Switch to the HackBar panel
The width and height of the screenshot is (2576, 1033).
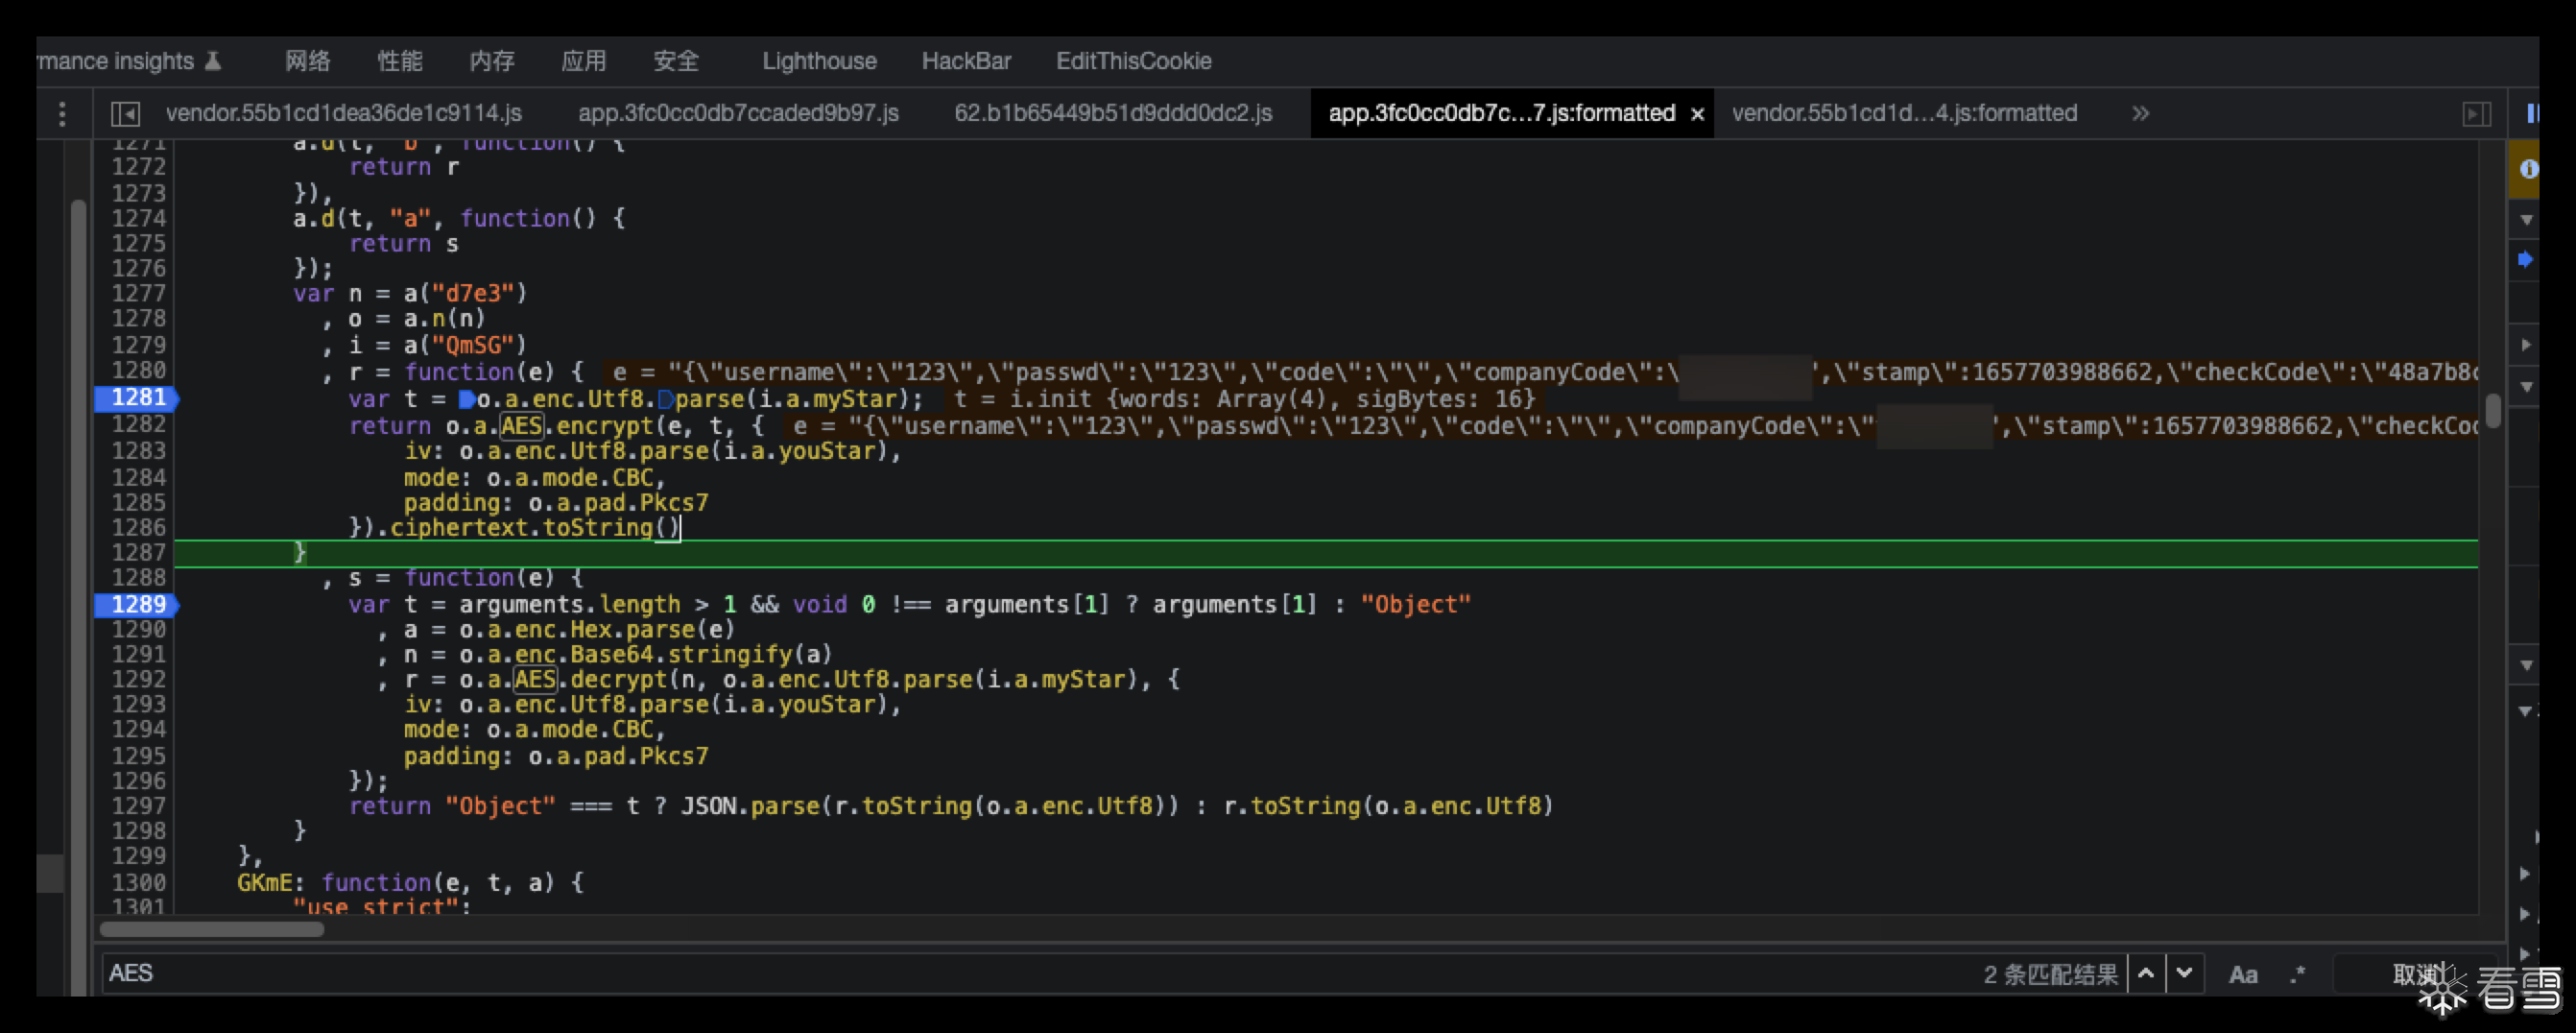(966, 61)
